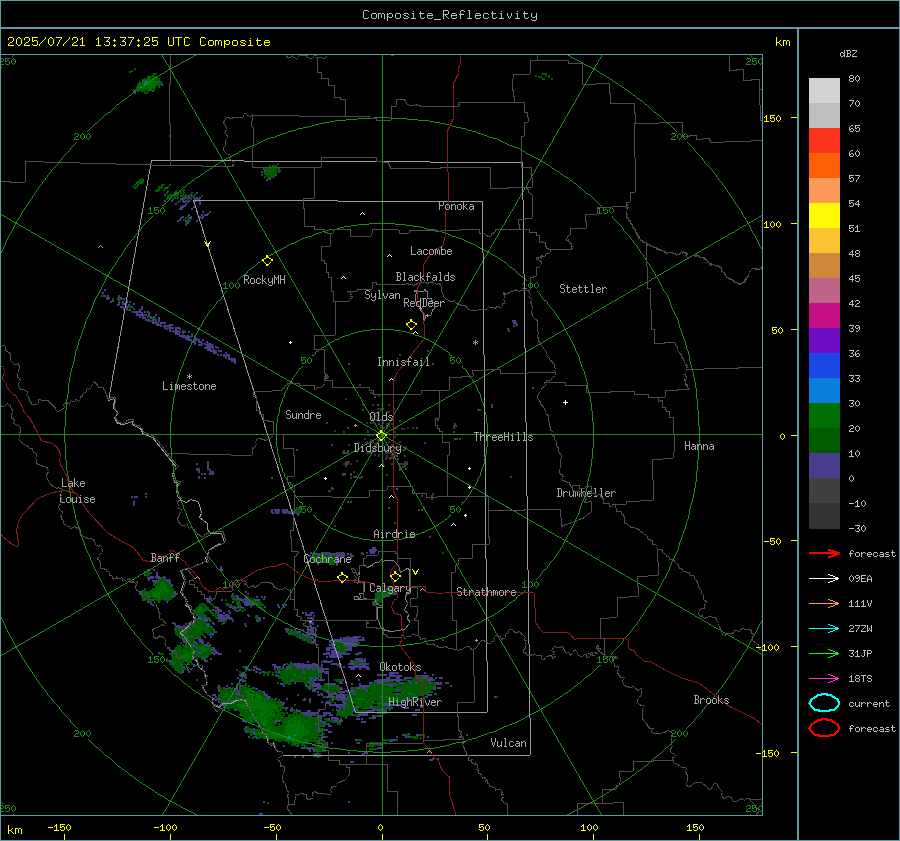Click the orange 111V arrow legend
Image resolution: width=900 pixels, height=841 pixels.
[824, 603]
